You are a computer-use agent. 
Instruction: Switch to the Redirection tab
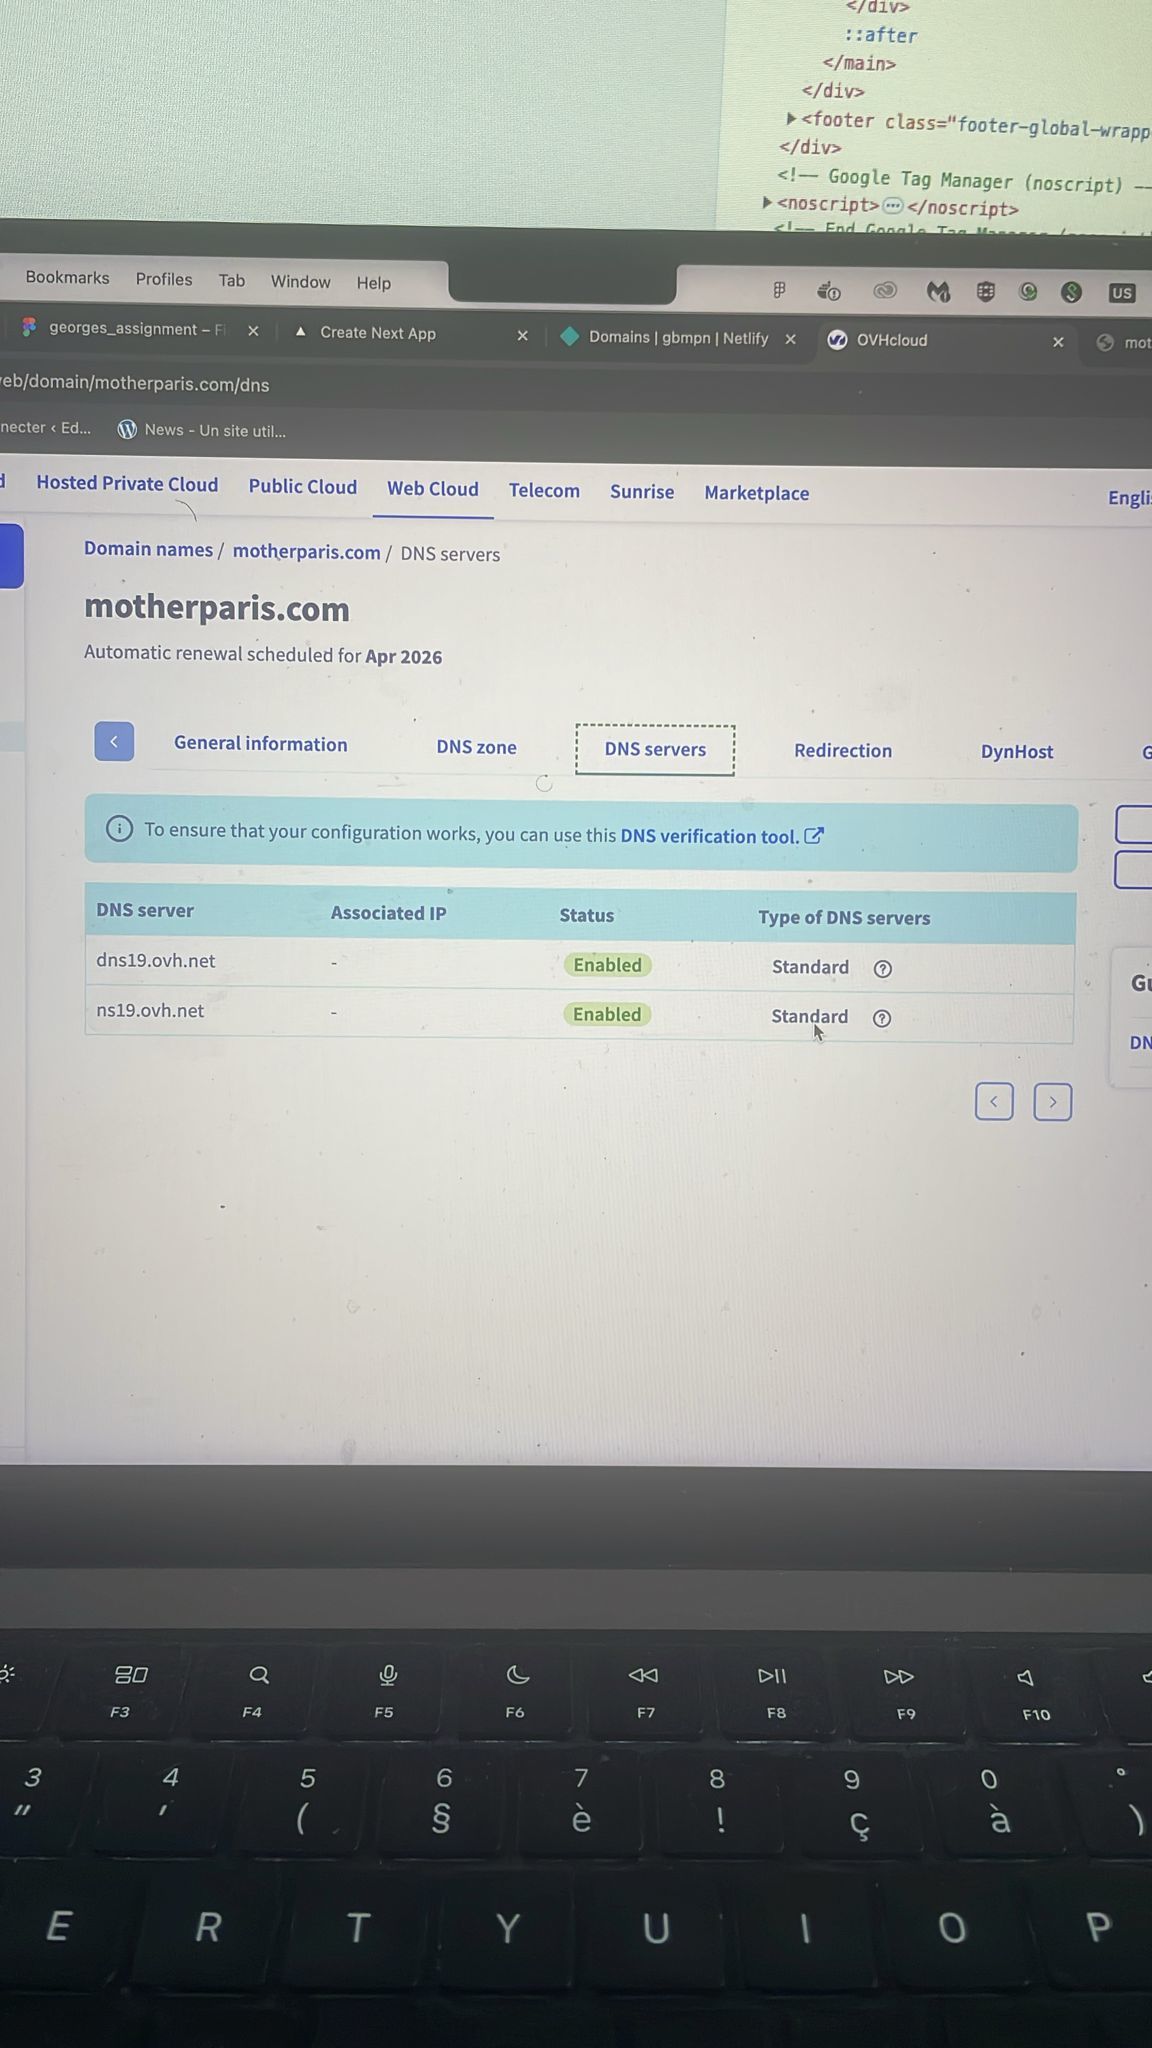click(842, 751)
